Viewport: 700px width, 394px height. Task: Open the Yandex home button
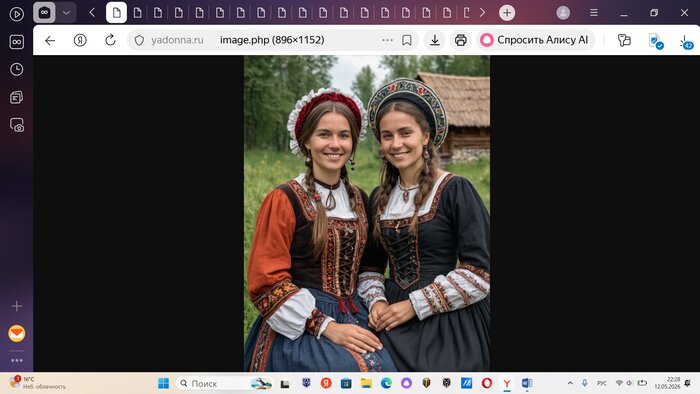tap(80, 40)
